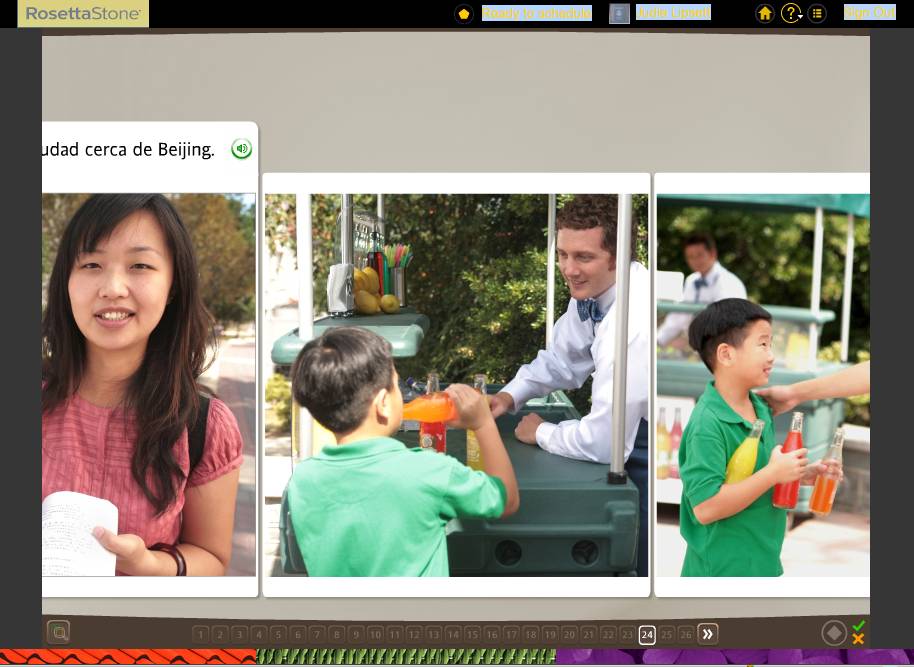
Task: Play the audio for the Beijing sentence
Action: (x=241, y=149)
